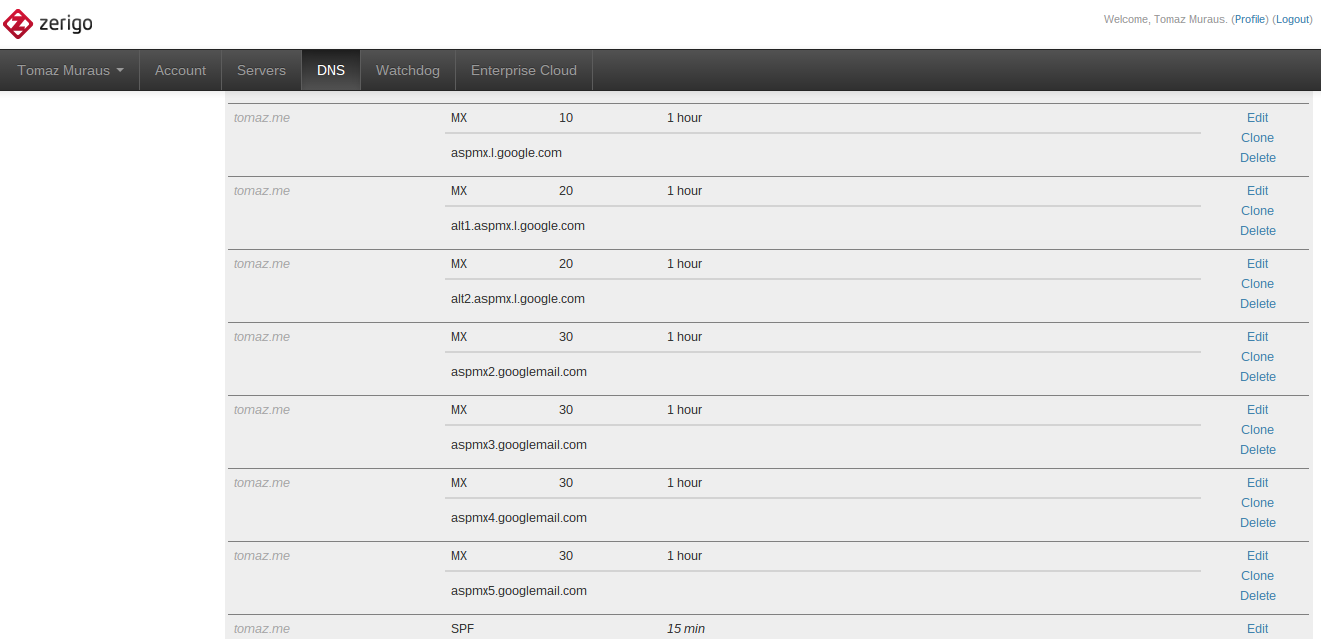The height and width of the screenshot is (639, 1321).
Task: Delete the aspmx4.googlemail.com record
Action: [x=1258, y=522]
